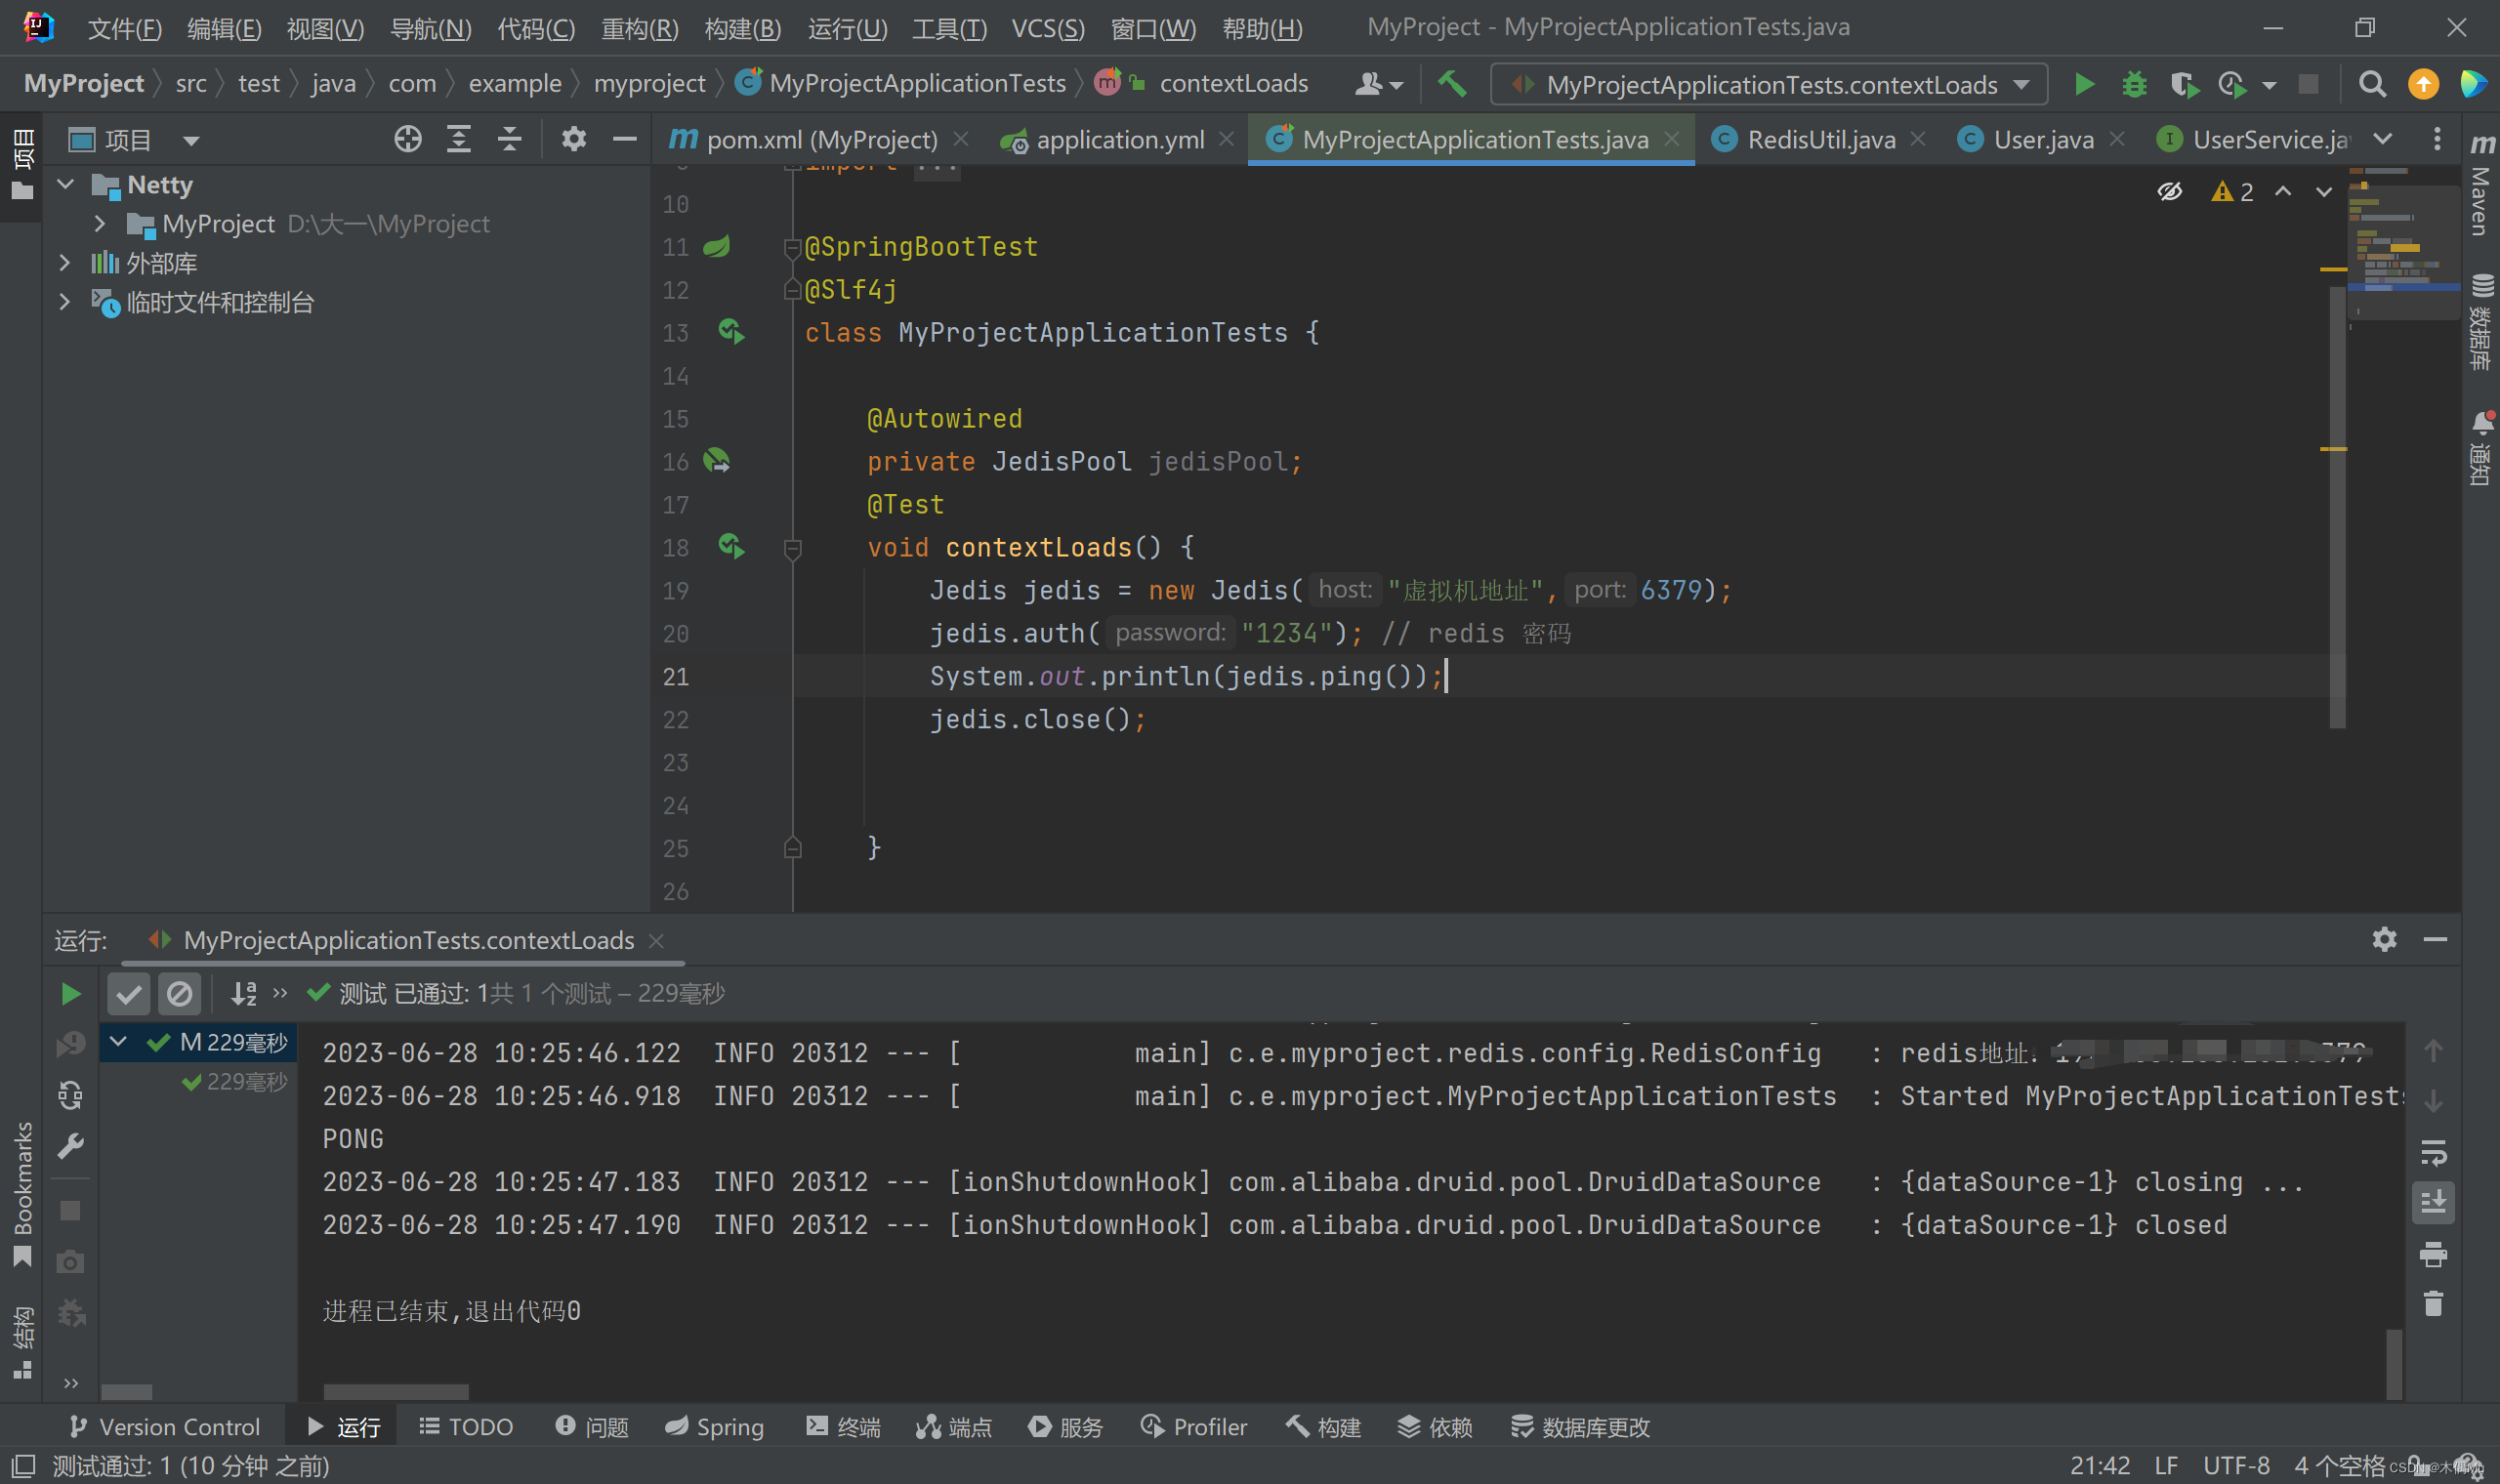Toggle the highlighting eye icon in editor
This screenshot has height=1484, width=2500.
click(x=2170, y=191)
